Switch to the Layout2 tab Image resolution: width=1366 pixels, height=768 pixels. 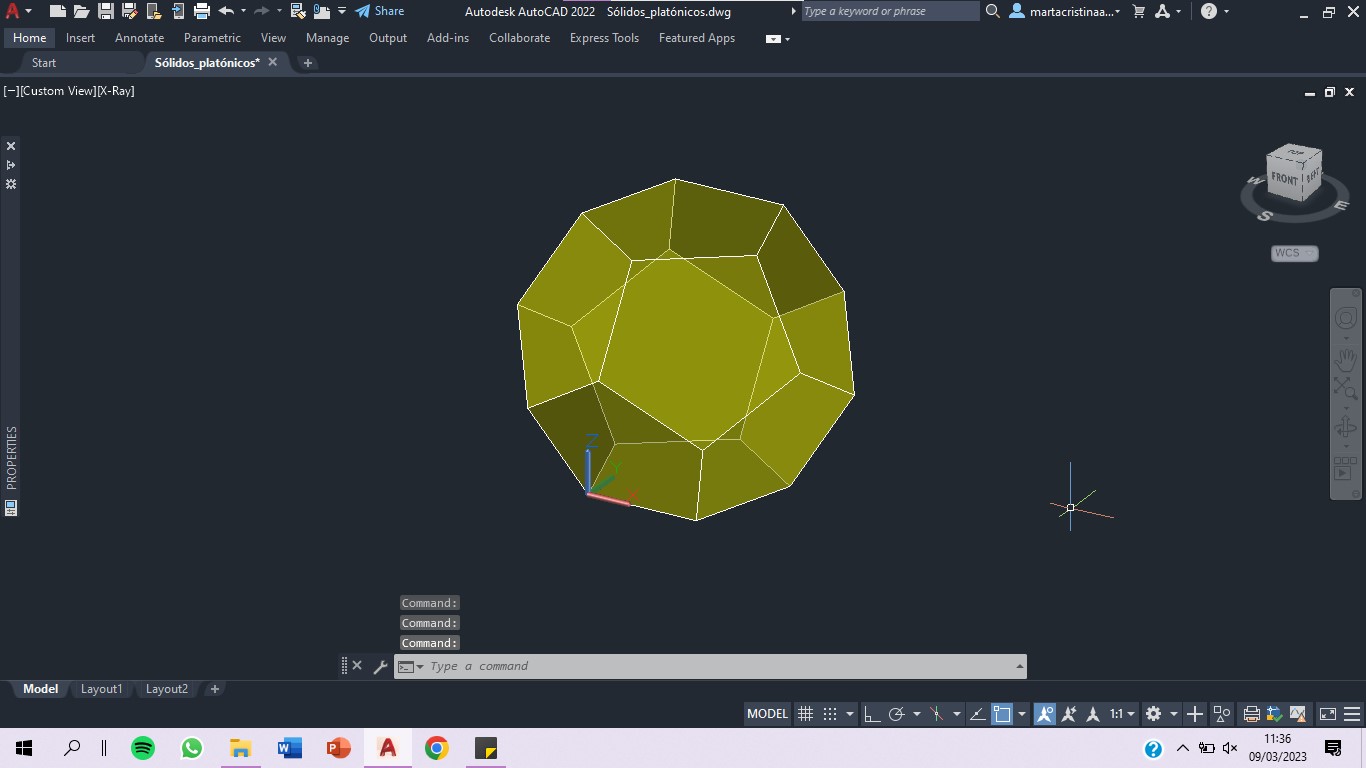click(167, 689)
